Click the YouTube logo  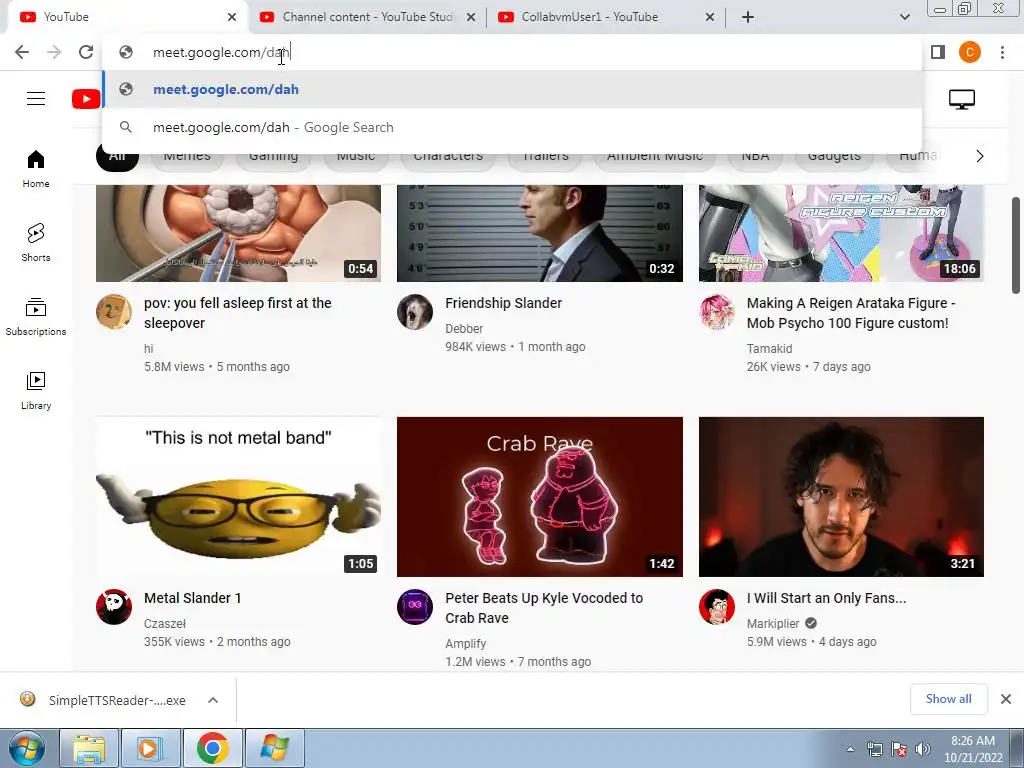[86, 99]
